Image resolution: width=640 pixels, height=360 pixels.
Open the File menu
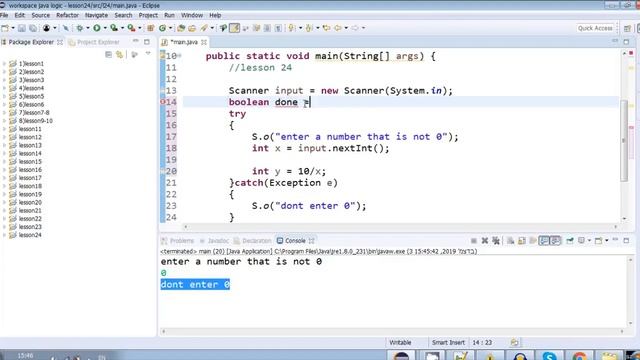4,16
